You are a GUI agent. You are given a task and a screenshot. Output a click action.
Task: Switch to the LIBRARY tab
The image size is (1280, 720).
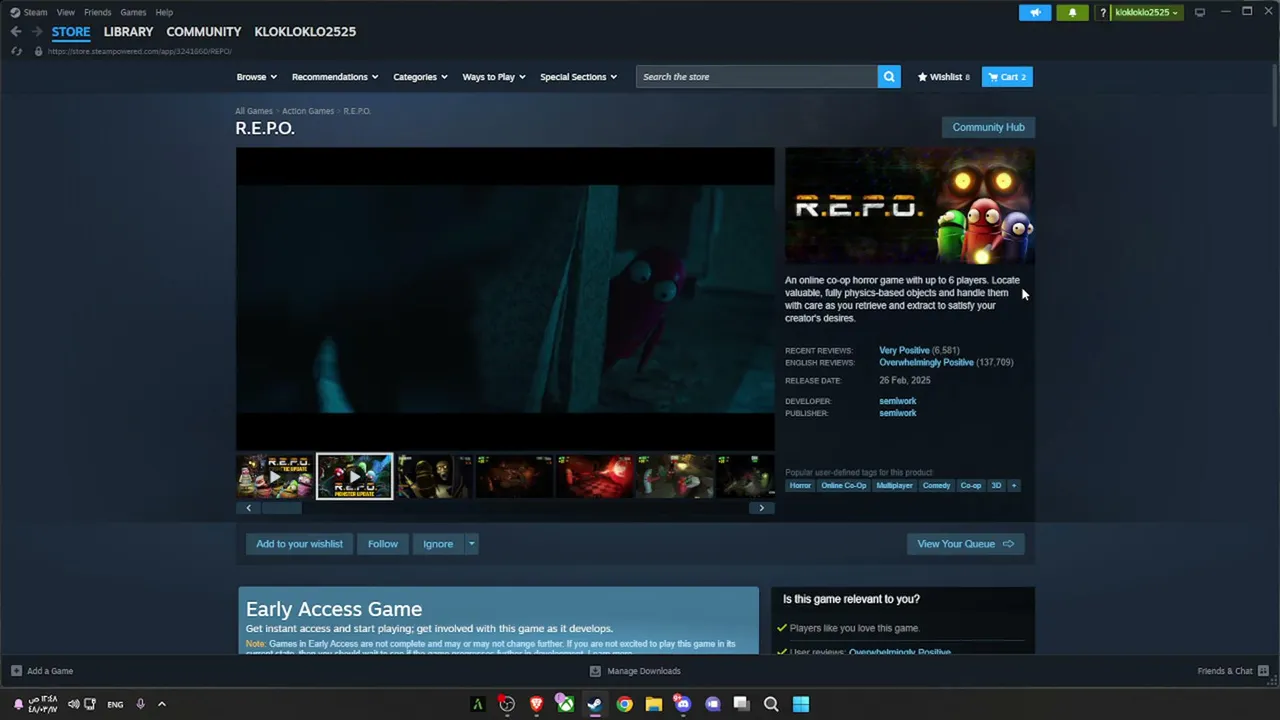128,31
